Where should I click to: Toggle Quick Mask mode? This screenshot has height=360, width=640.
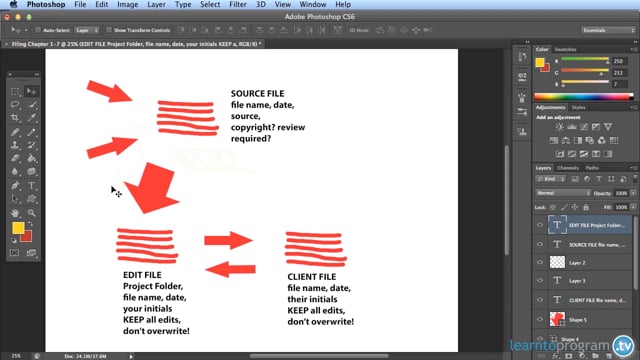click(15, 253)
